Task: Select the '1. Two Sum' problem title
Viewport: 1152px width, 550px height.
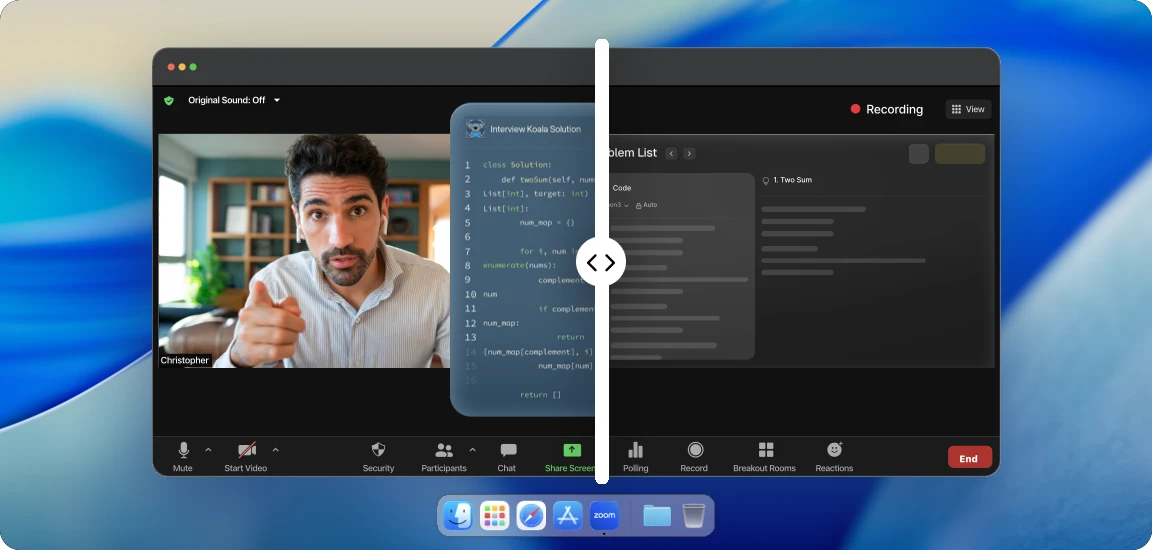Action: pyautogui.click(x=793, y=180)
